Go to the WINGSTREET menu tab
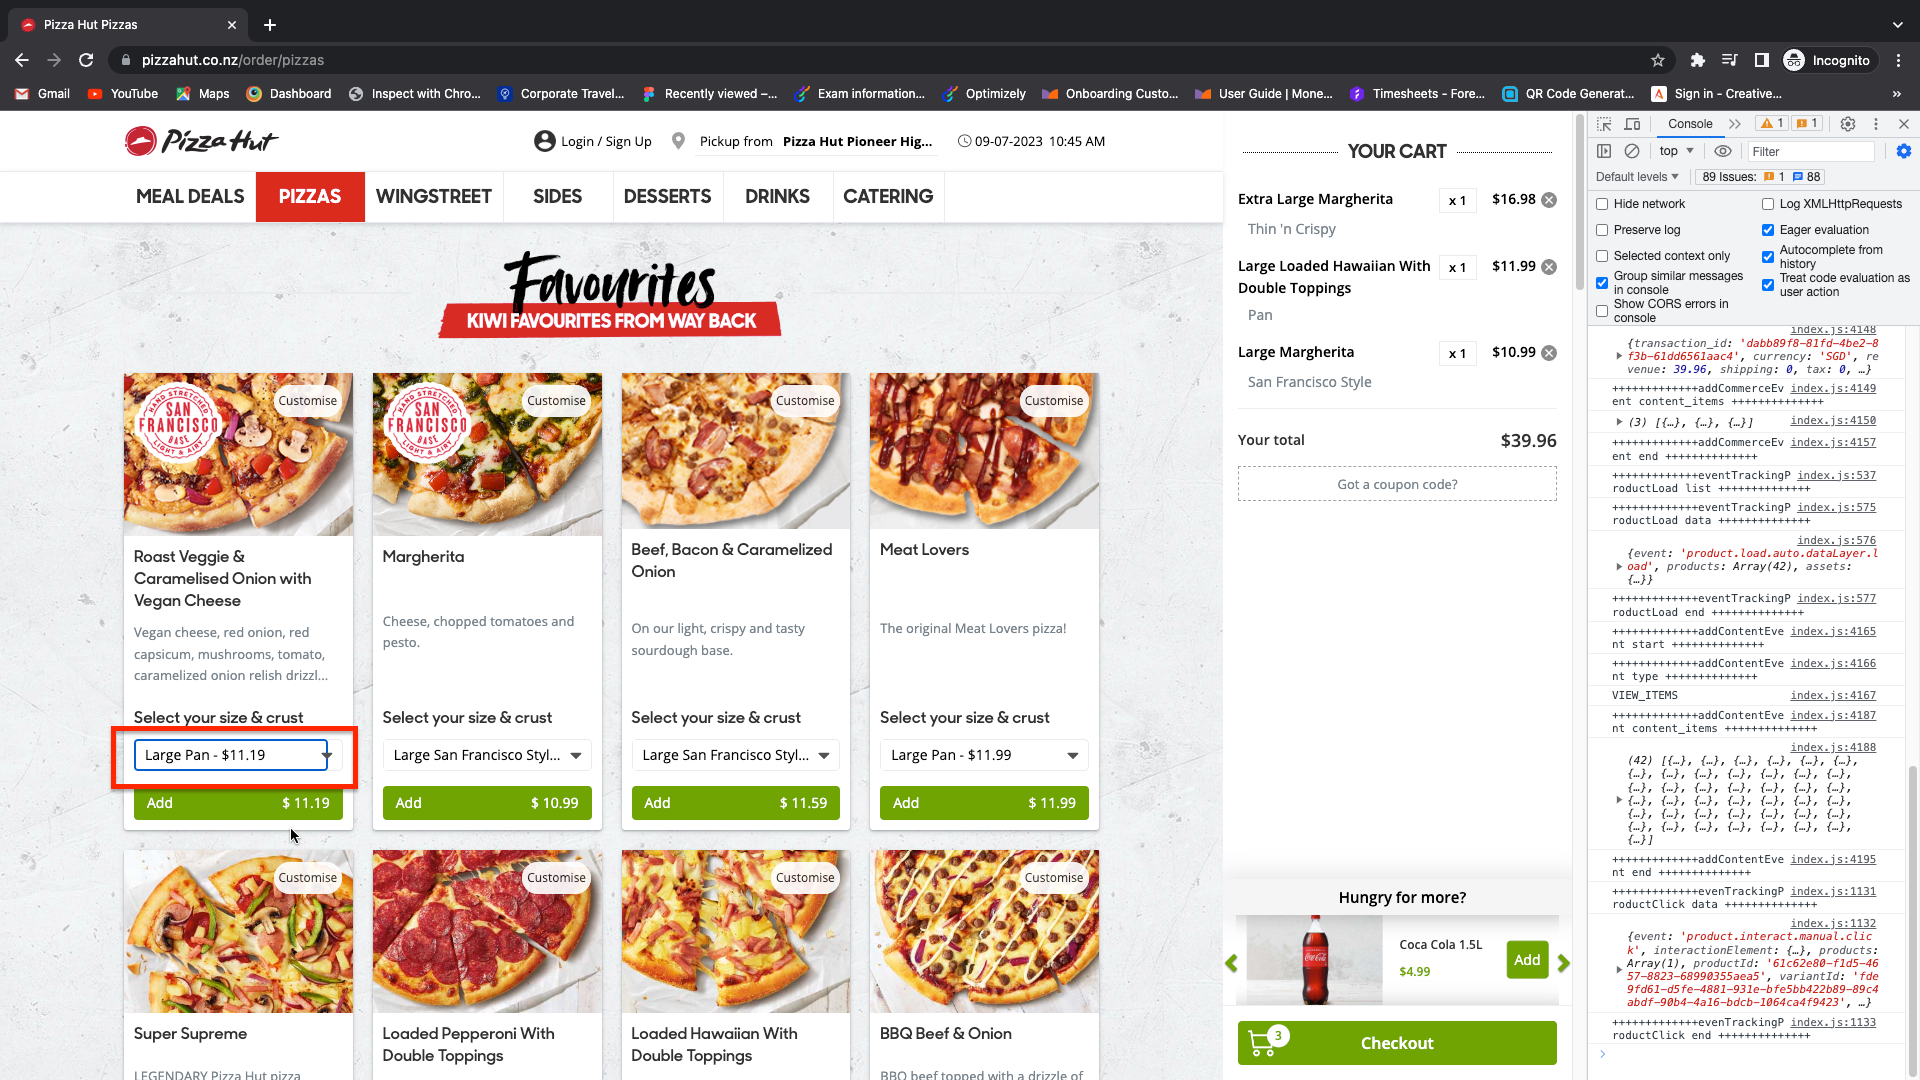The width and height of the screenshot is (1920, 1080). tap(433, 197)
